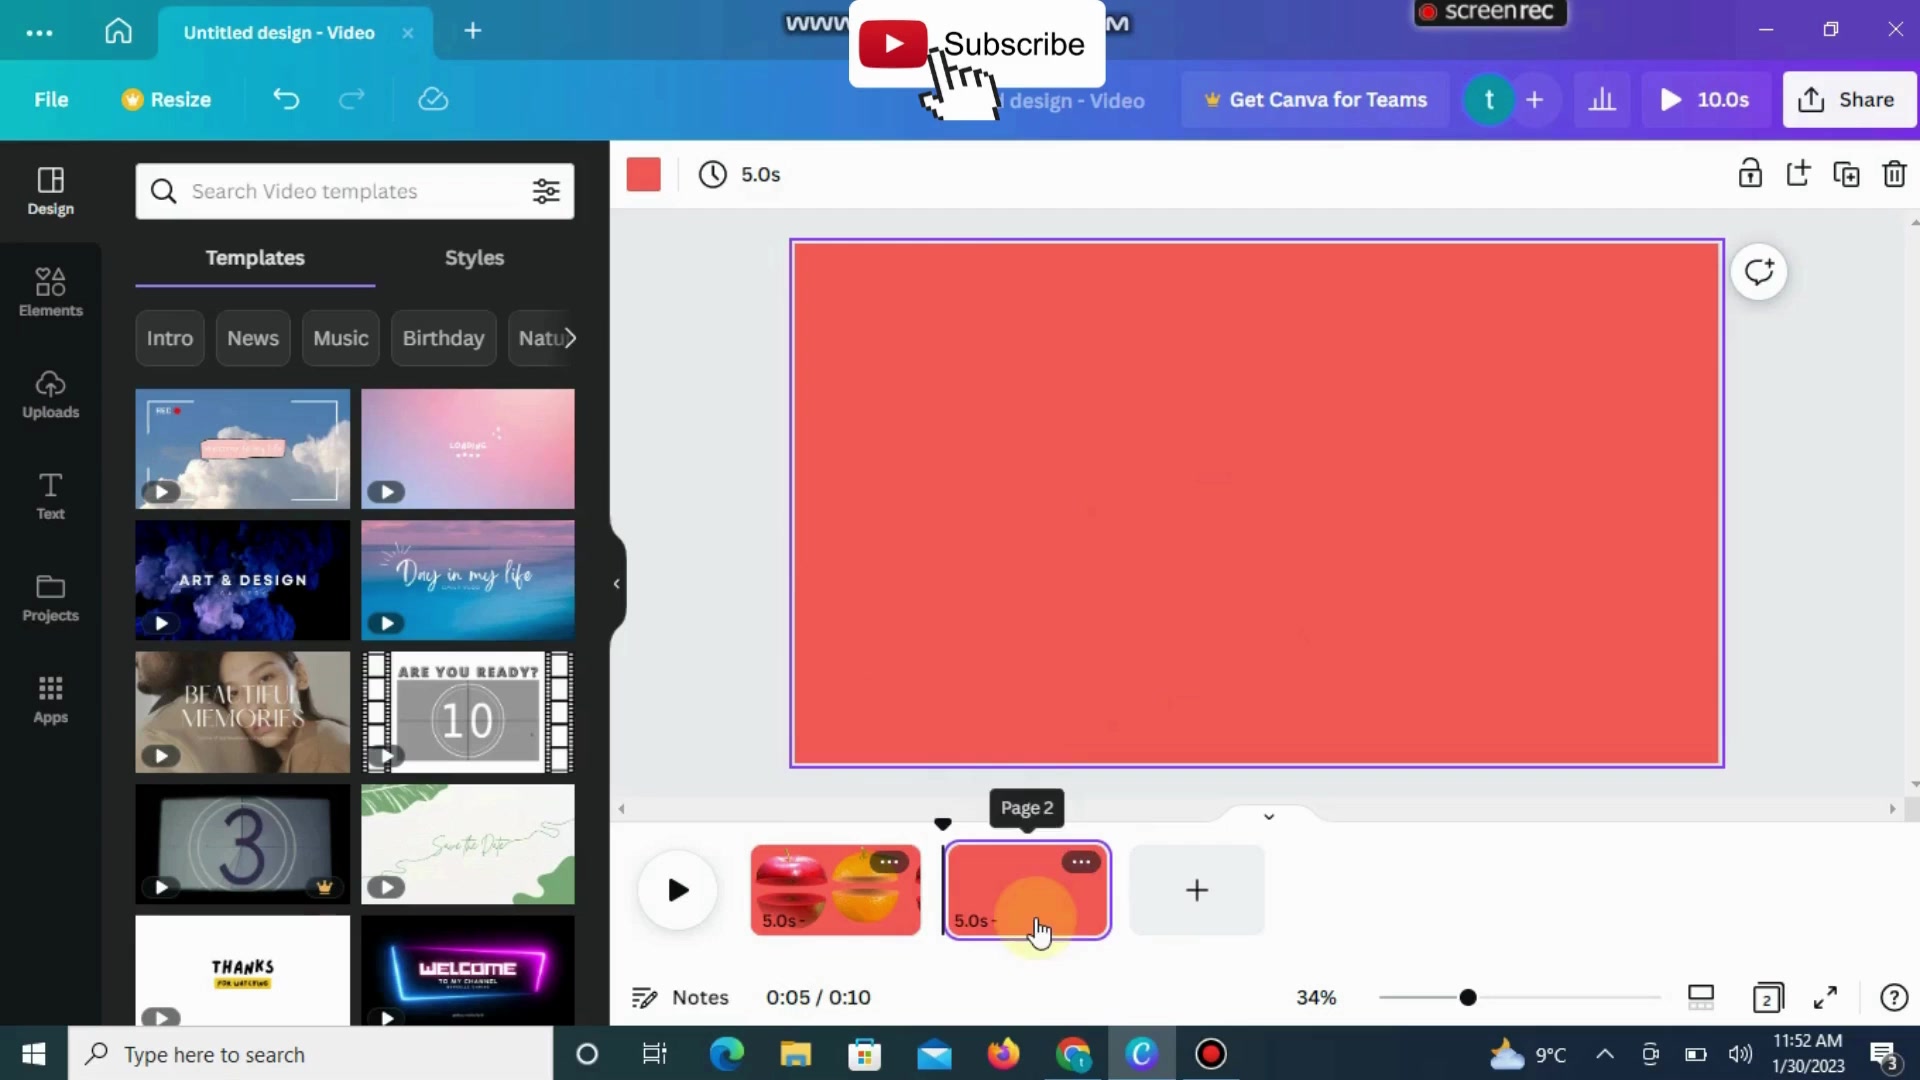The width and height of the screenshot is (1920, 1080).
Task: Open the template search filter options
Action: 546,191
